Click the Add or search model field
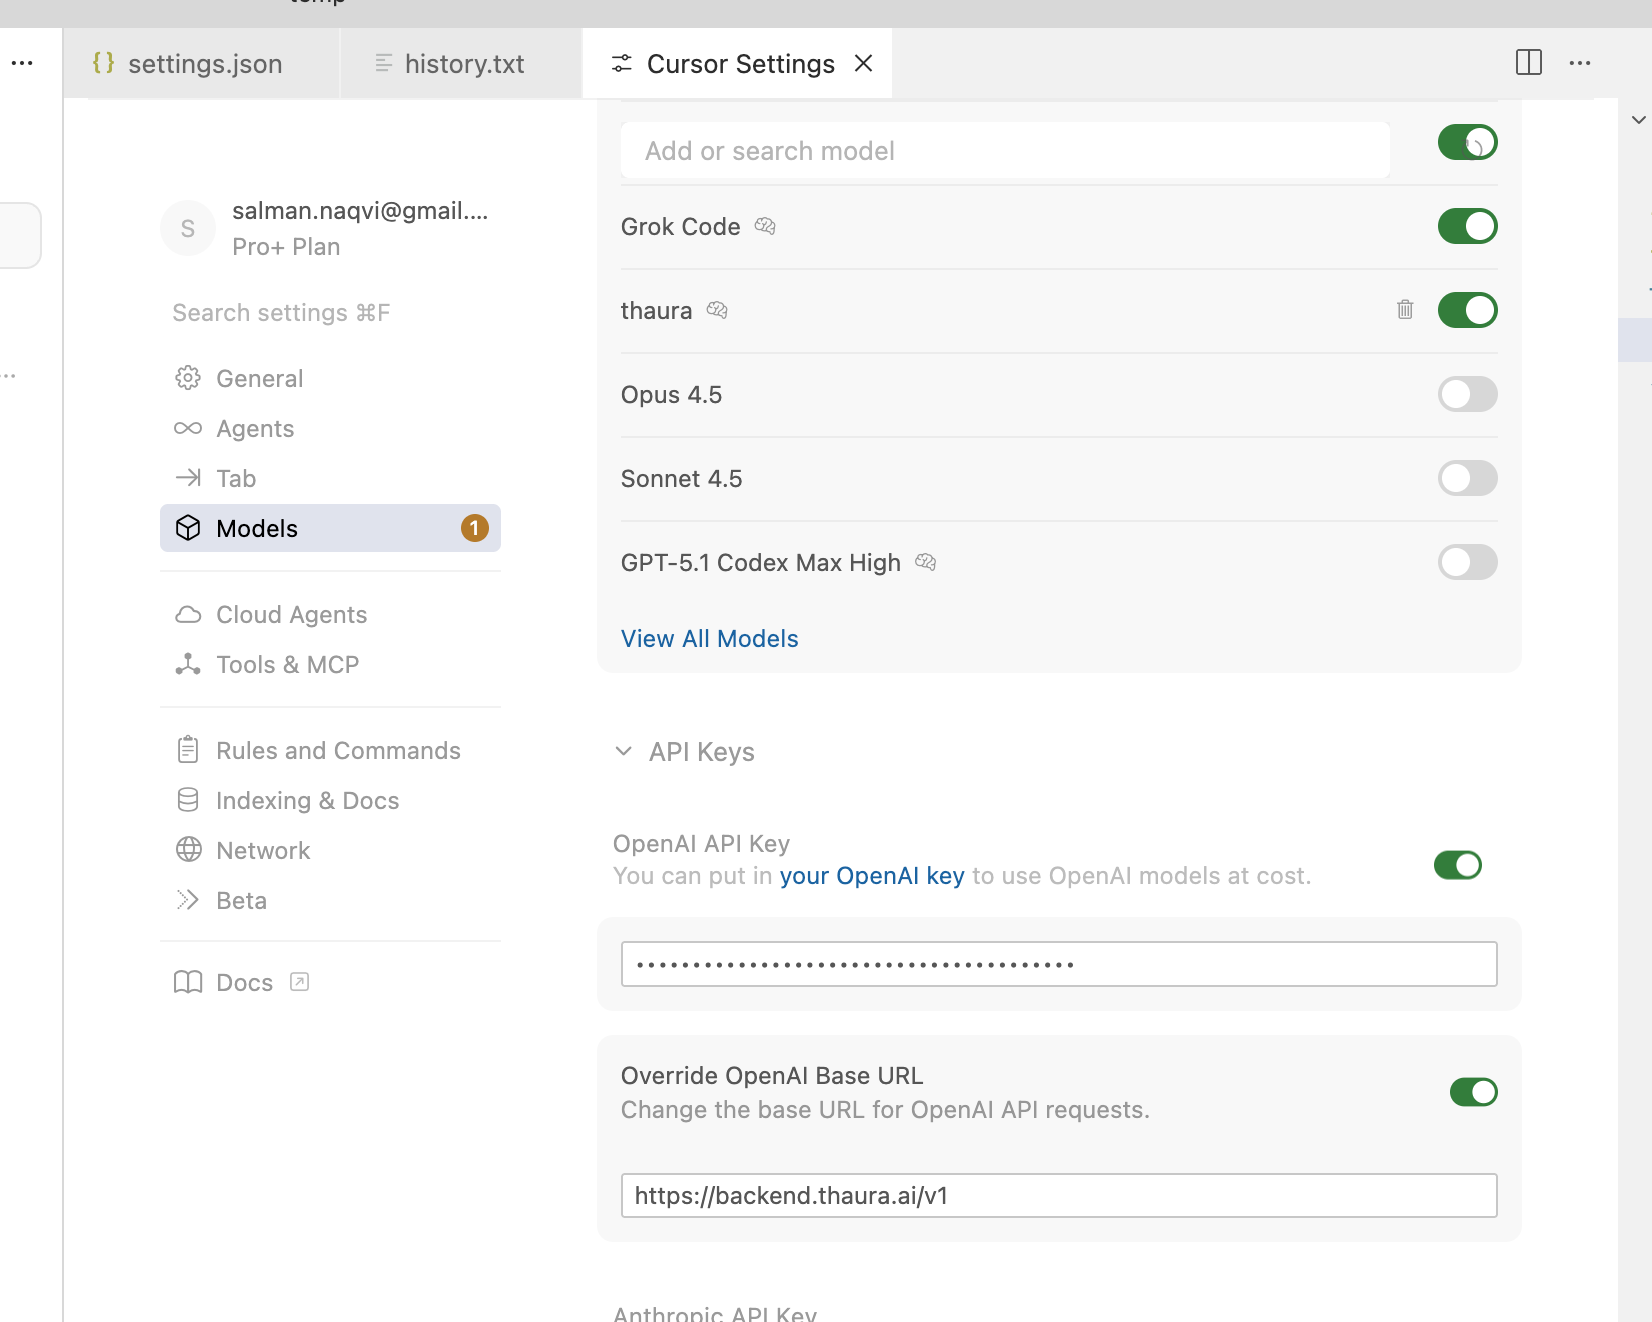 [1004, 151]
